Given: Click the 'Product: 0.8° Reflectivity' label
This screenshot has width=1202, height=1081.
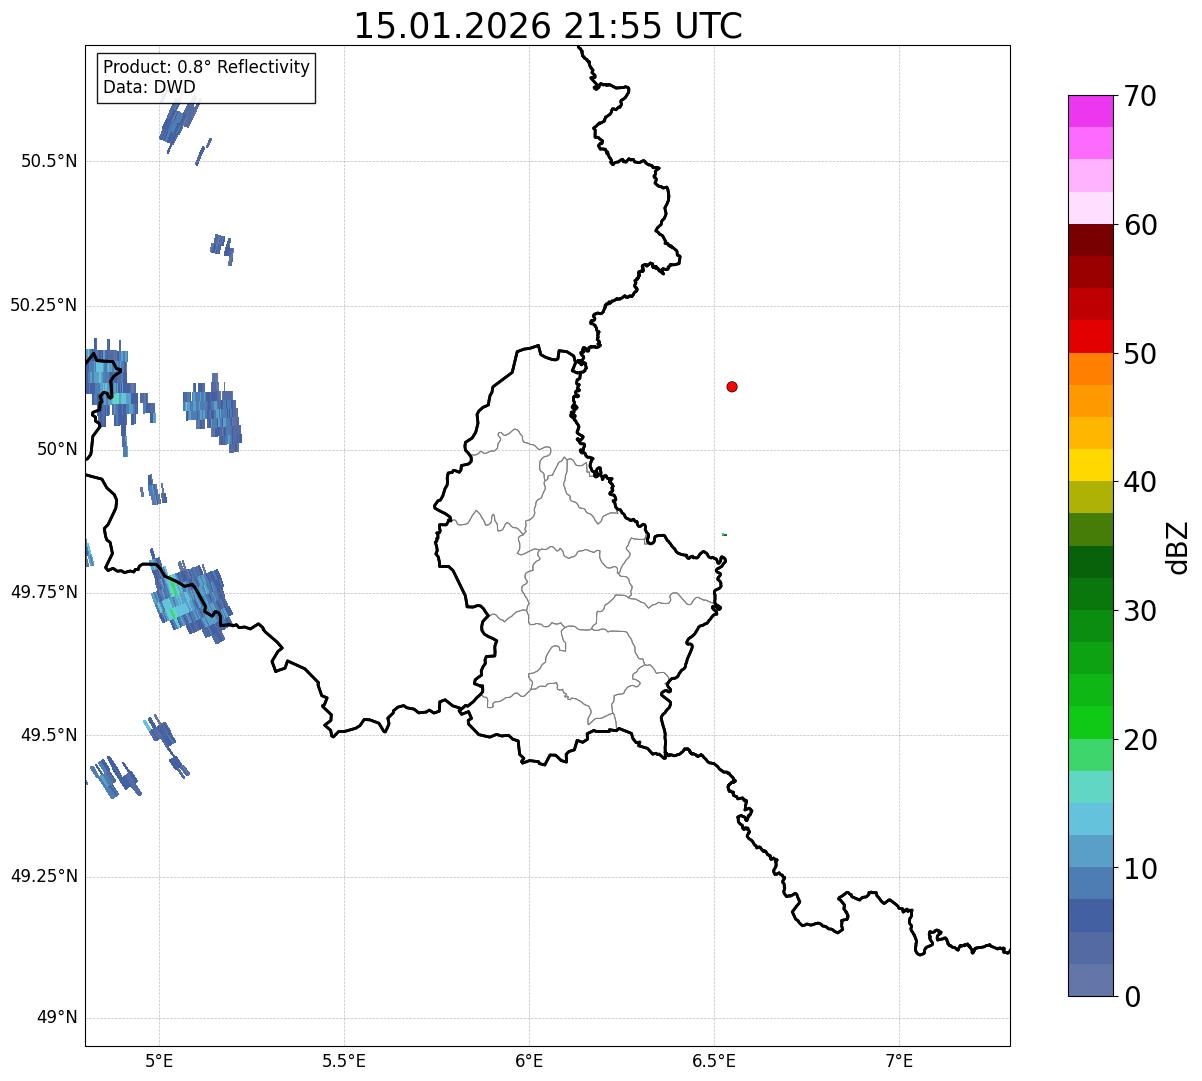Looking at the screenshot, I should point(207,67).
